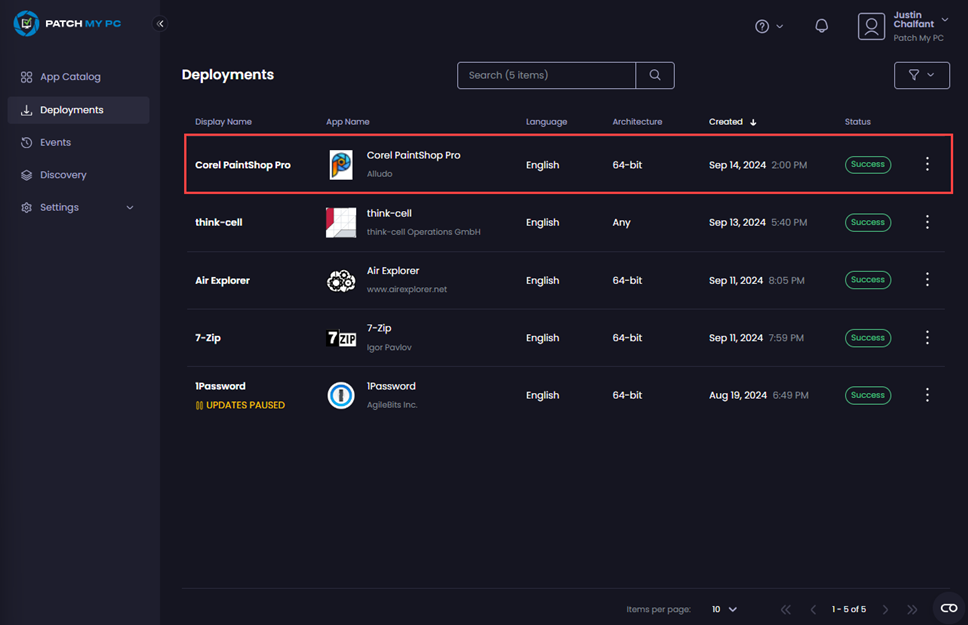Collapse the sidebar with the arrow icon
Viewport: 968px width, 625px height.
160,23
